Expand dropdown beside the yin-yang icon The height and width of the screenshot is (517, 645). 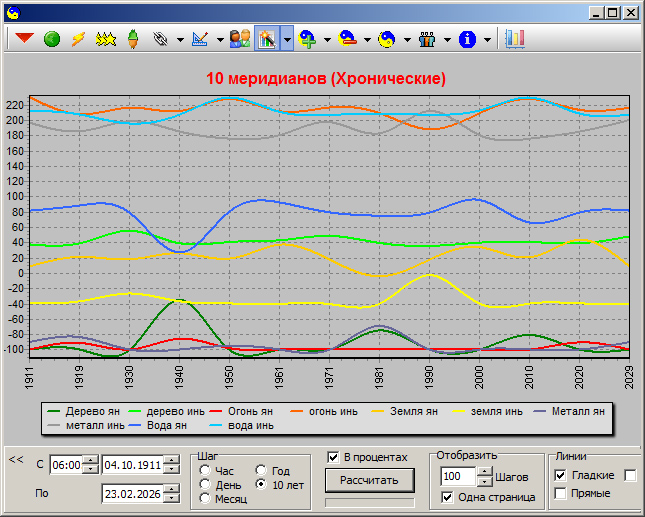405,40
